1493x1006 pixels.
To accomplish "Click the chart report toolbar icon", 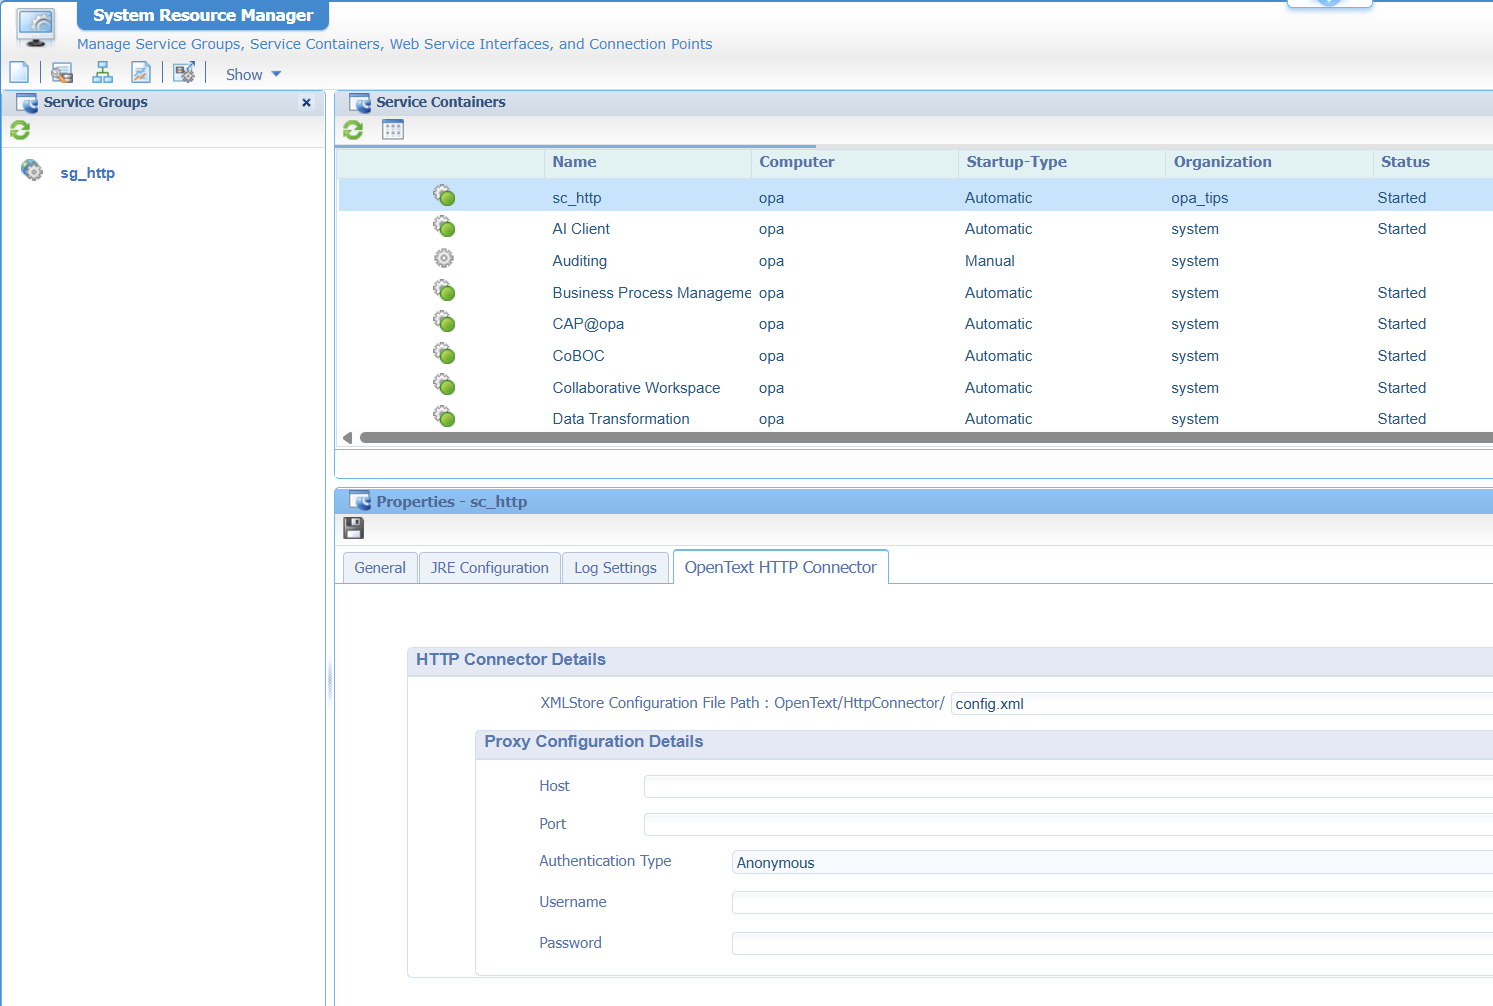I will pos(141,72).
